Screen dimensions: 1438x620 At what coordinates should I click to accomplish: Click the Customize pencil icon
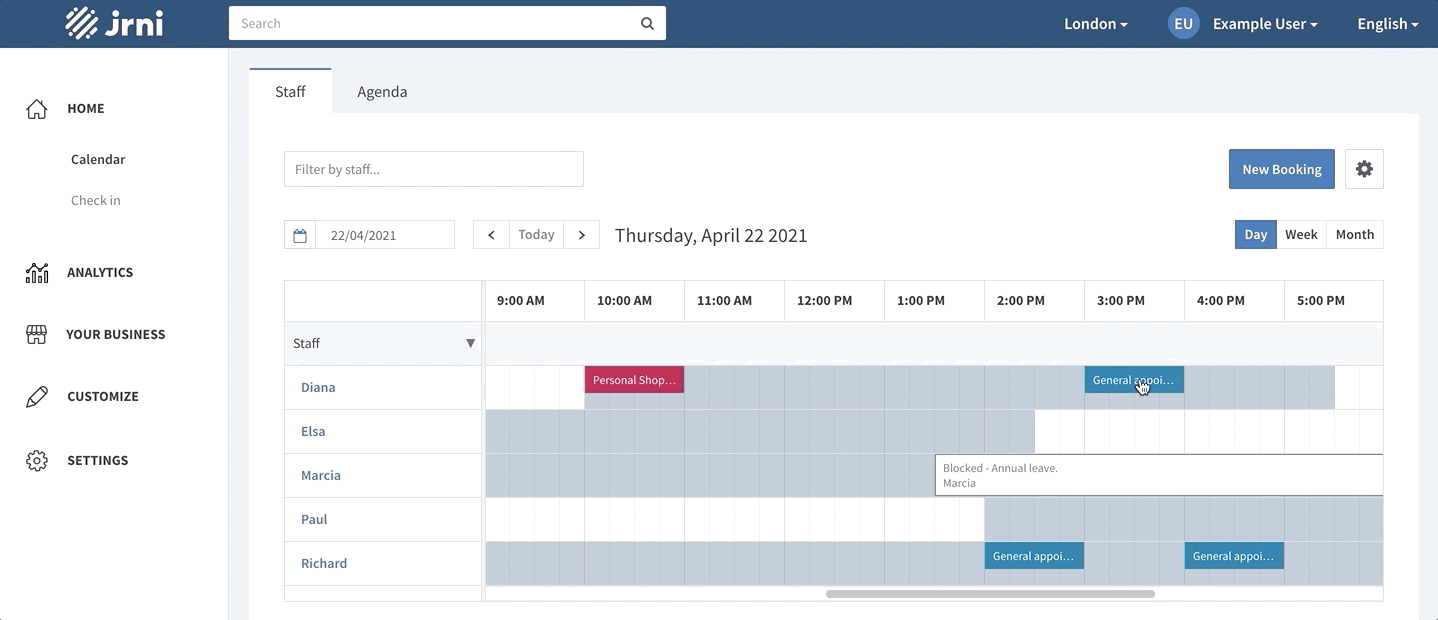37,396
